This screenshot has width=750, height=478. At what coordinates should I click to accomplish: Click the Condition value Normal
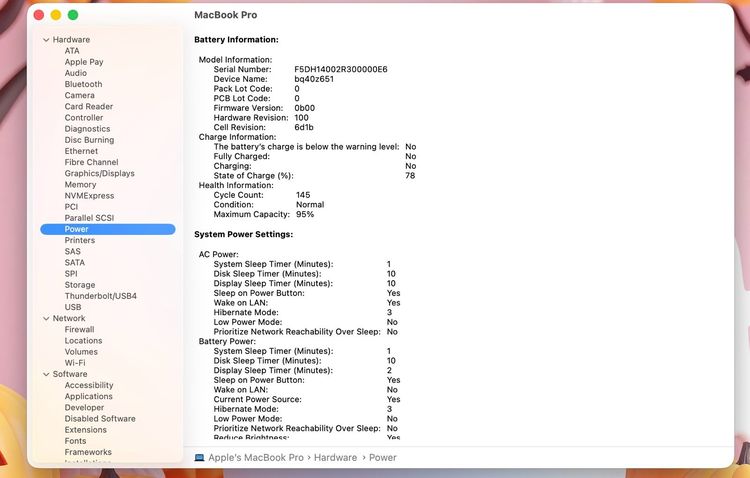[310, 205]
